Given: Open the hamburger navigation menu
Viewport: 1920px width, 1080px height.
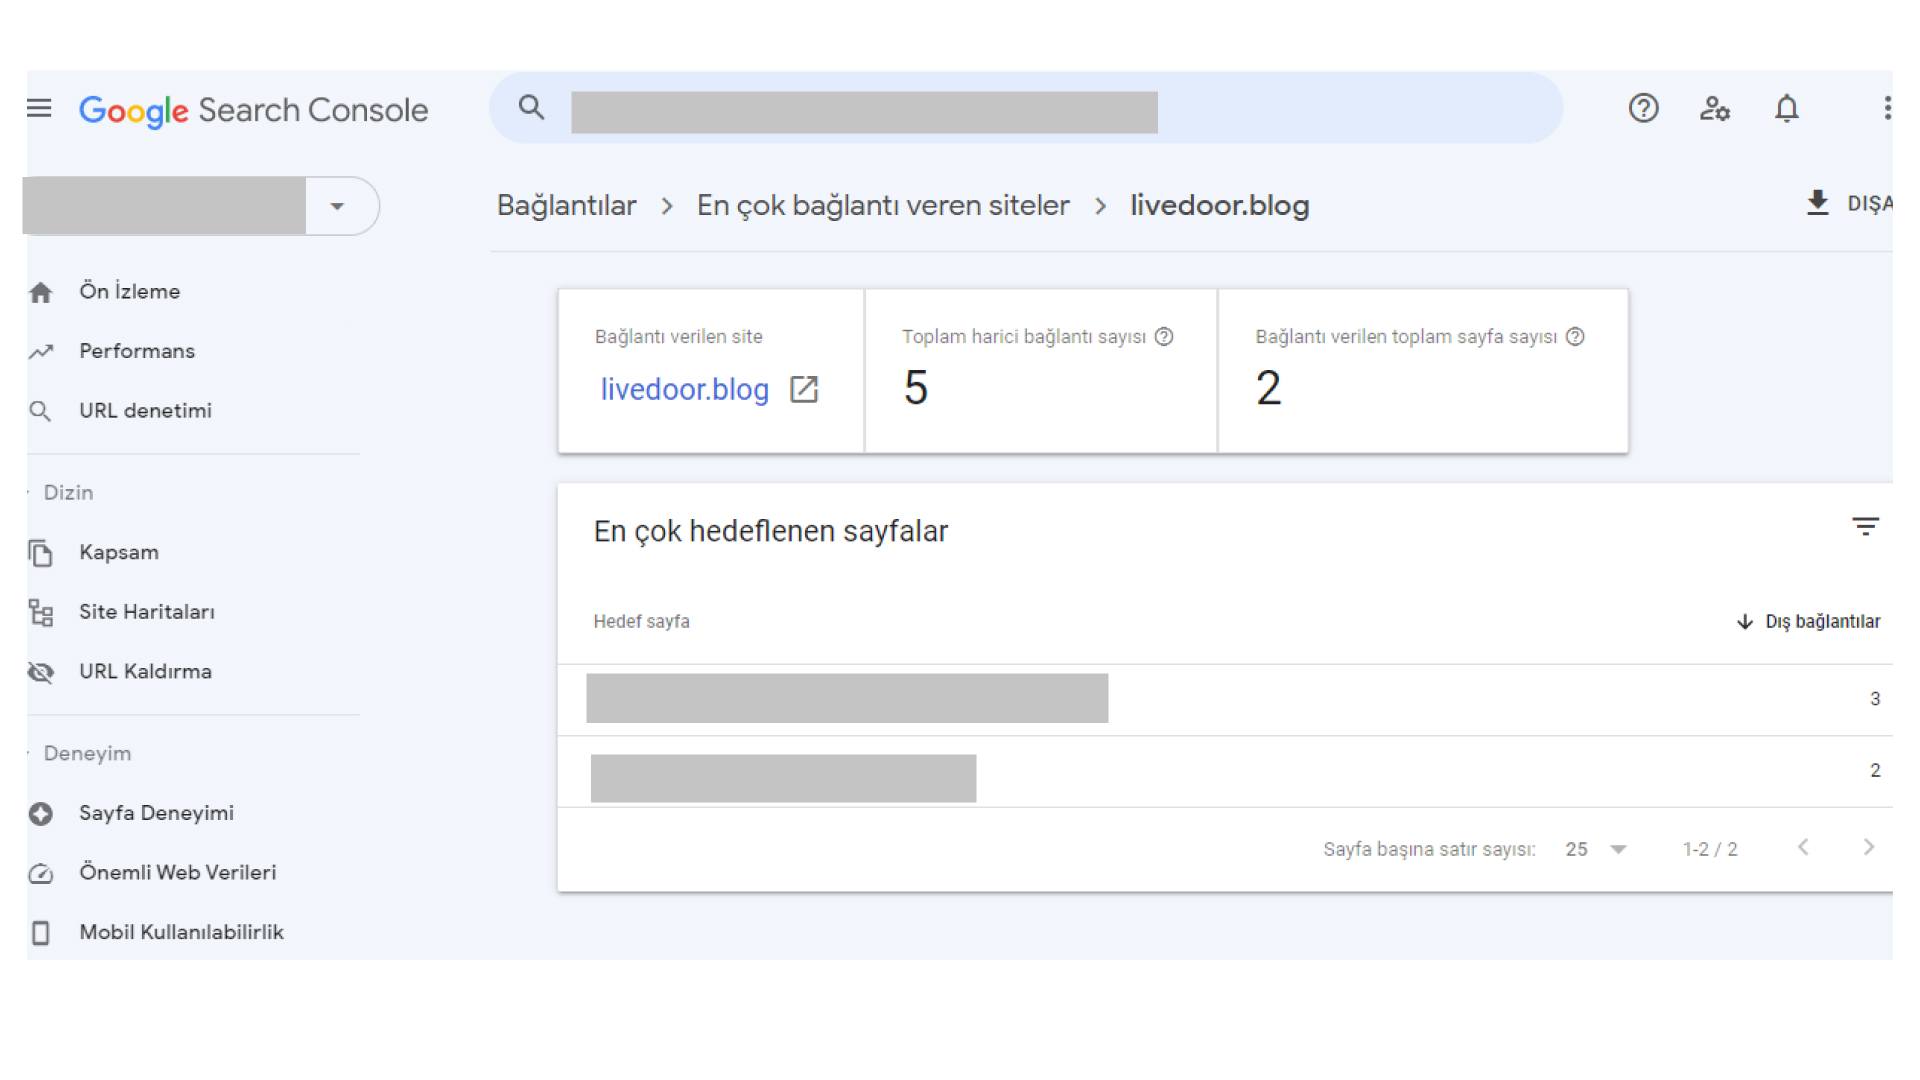Looking at the screenshot, I should click(x=39, y=108).
